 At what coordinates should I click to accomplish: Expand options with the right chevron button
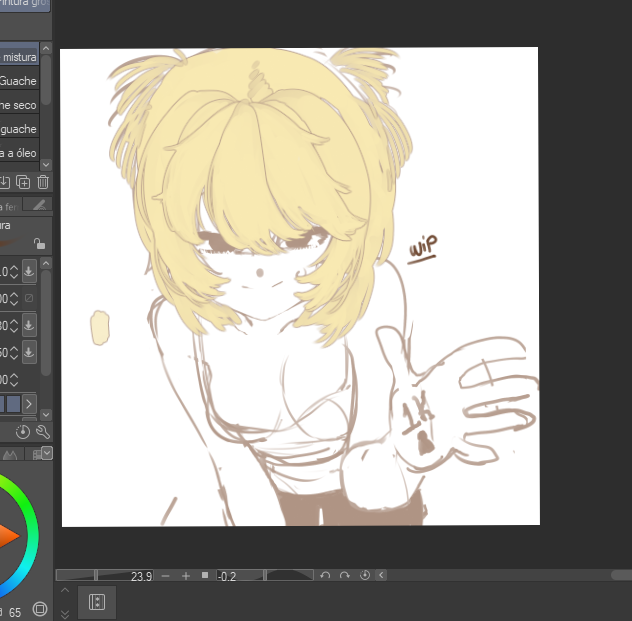(29, 404)
